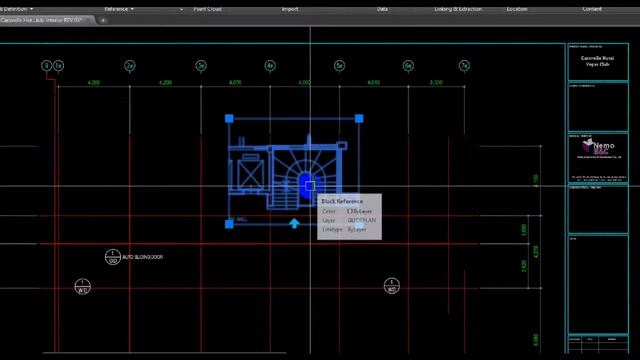
Task: Click dimension 4,200 between grids 1e and 2e
Action: pos(94,82)
